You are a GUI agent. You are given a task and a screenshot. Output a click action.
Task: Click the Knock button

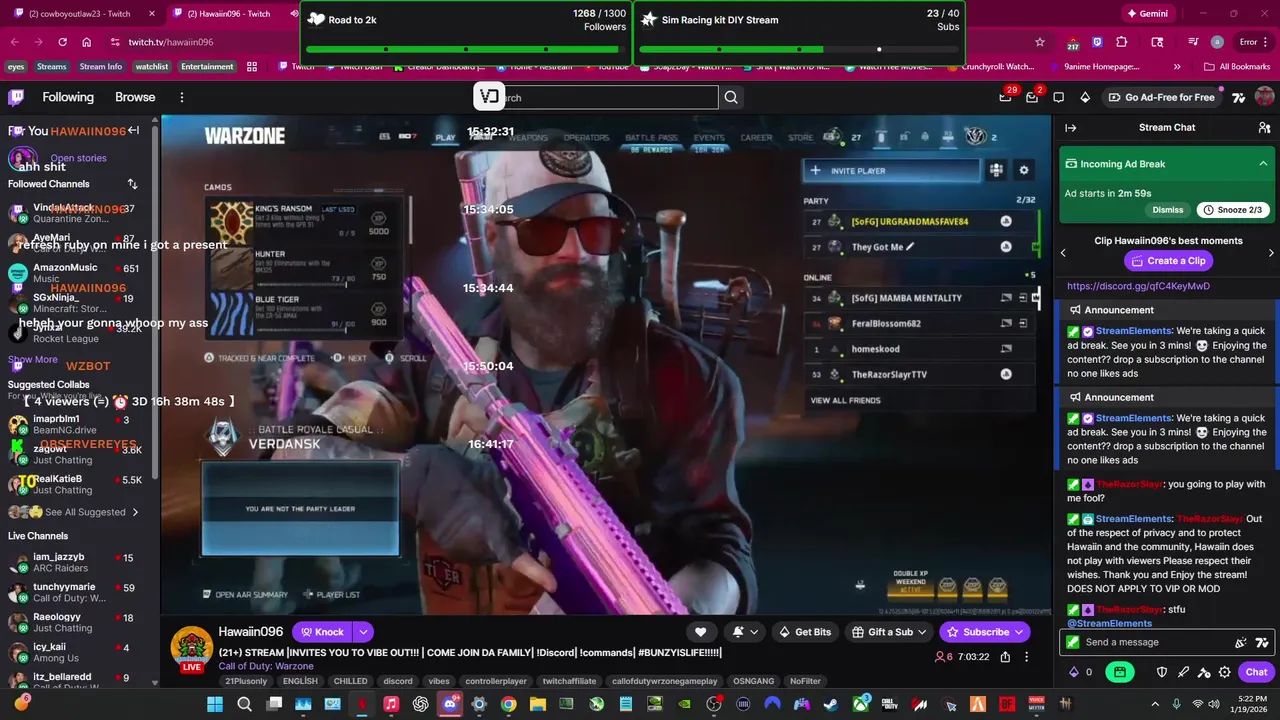321,632
